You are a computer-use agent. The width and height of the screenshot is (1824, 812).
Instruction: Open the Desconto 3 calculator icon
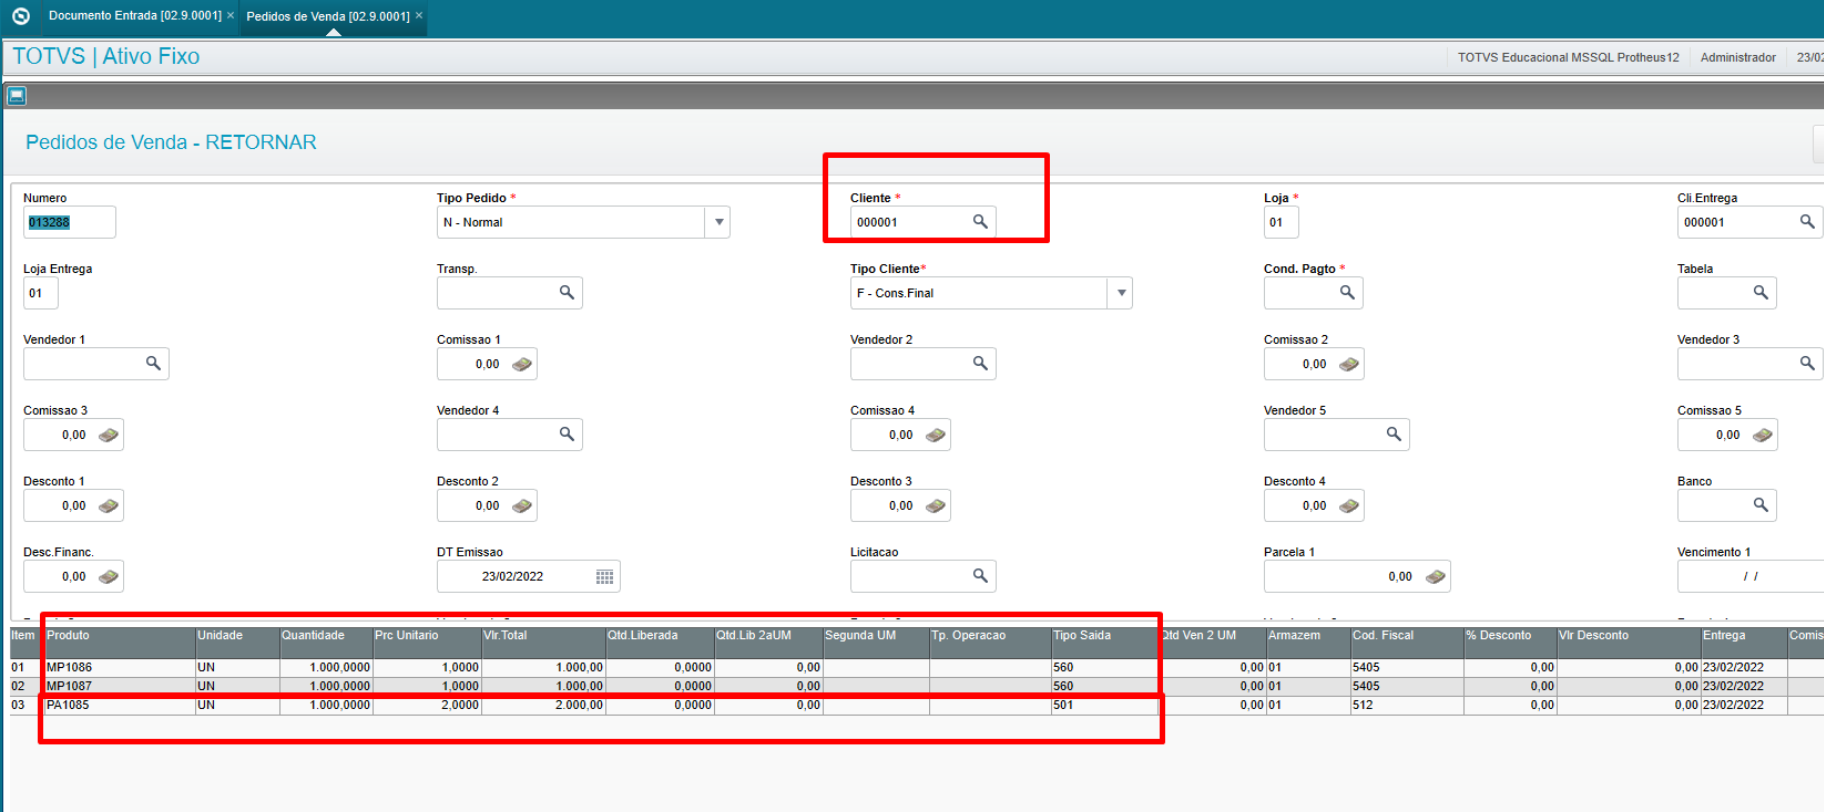pos(935,506)
